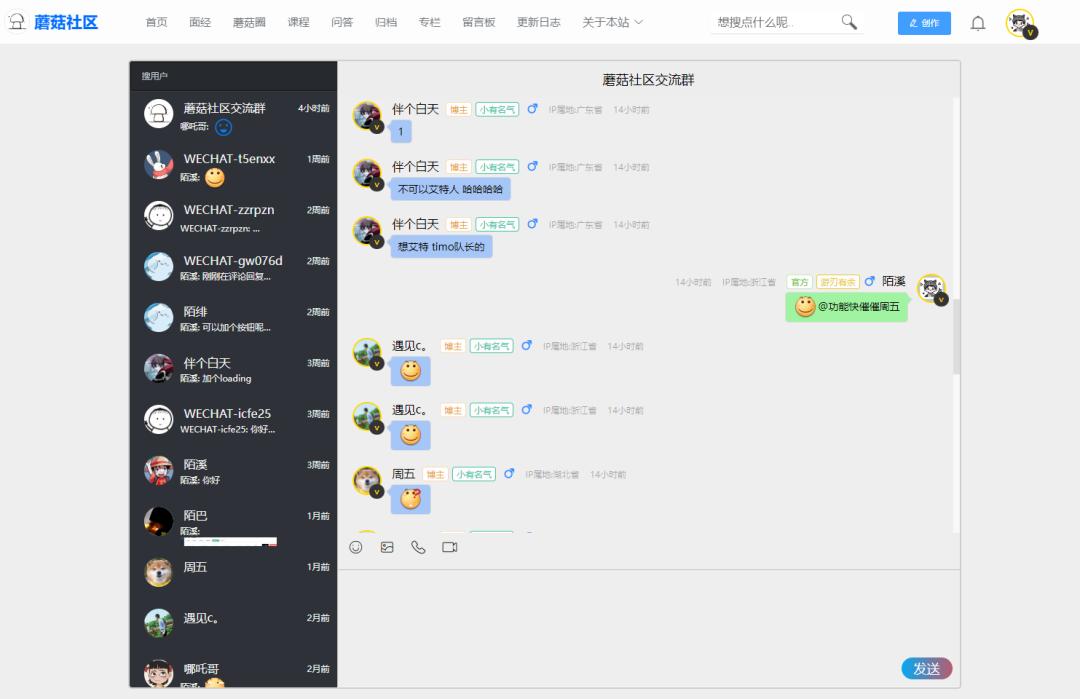
Task: Open notifications via bell icon
Action: pos(978,22)
